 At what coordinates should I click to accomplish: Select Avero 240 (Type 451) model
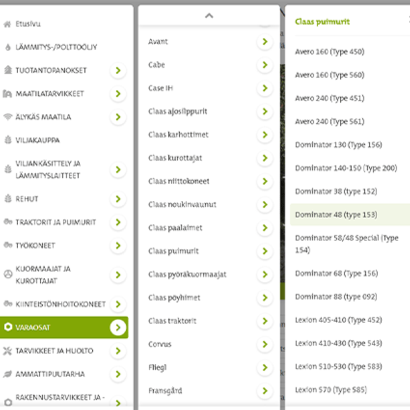(329, 98)
